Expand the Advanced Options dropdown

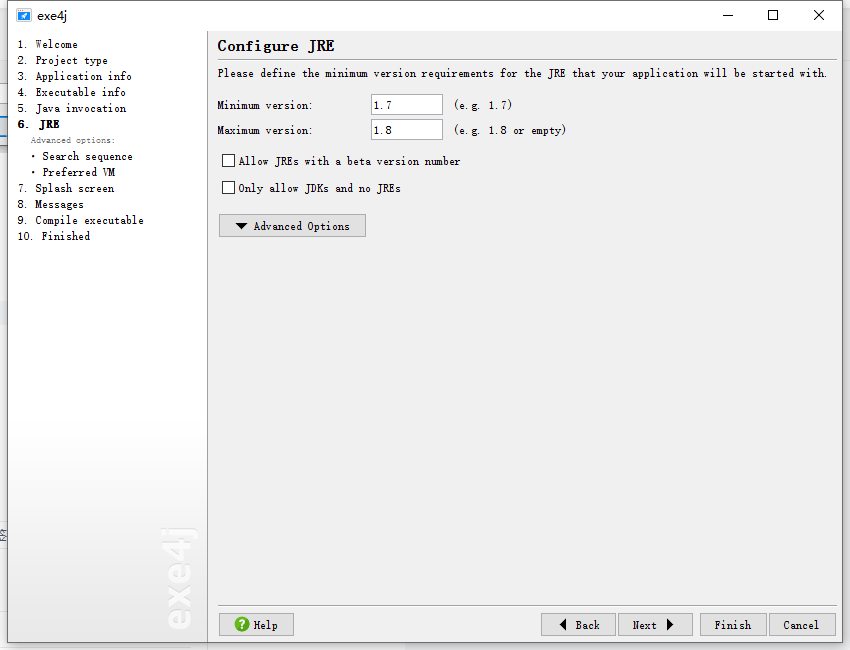tap(292, 226)
